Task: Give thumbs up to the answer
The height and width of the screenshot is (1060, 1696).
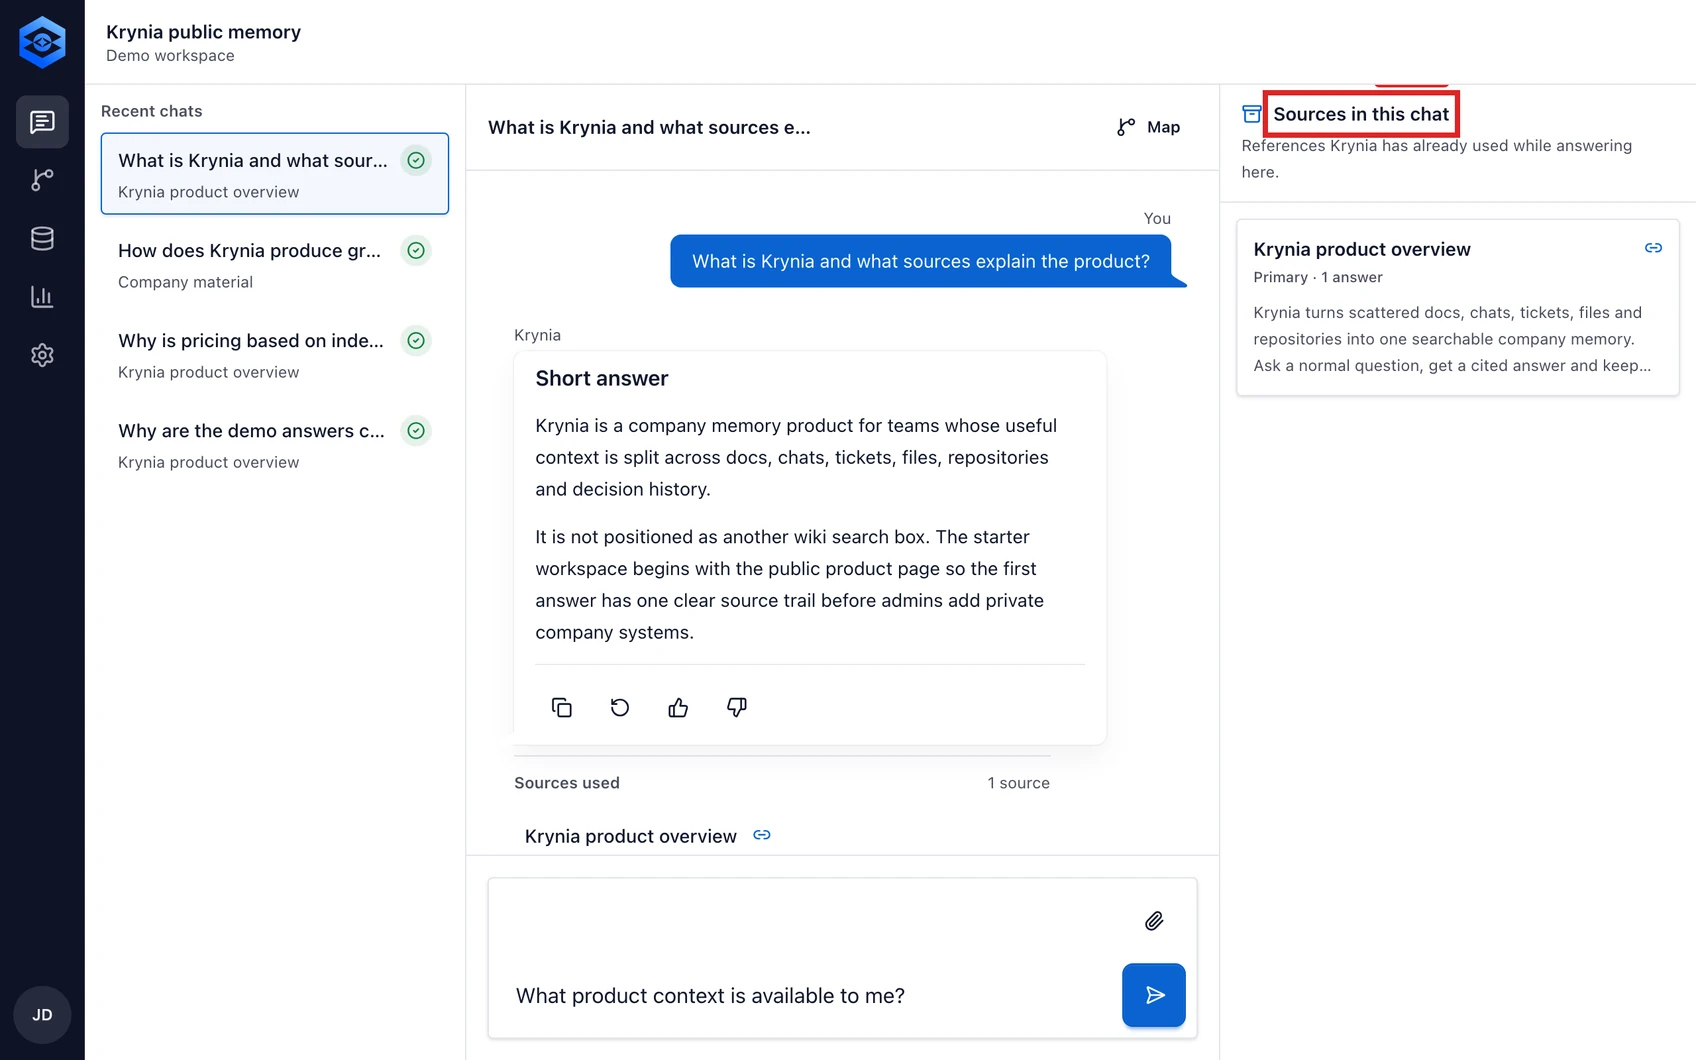Action: pyautogui.click(x=678, y=708)
